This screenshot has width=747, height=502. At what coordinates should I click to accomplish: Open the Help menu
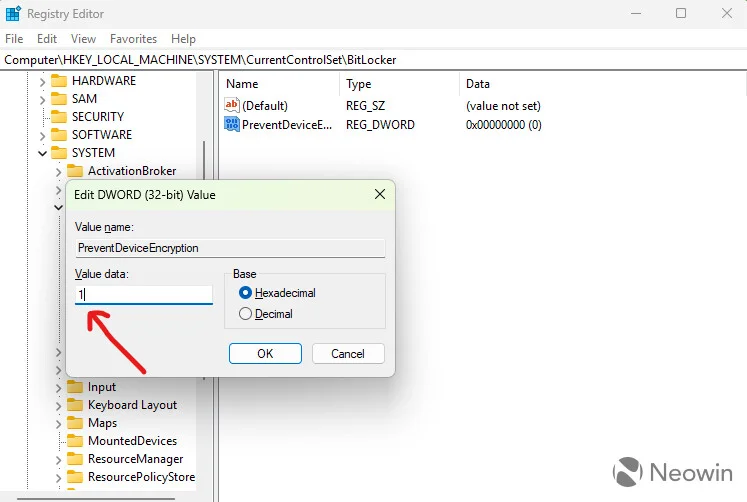[x=183, y=39]
